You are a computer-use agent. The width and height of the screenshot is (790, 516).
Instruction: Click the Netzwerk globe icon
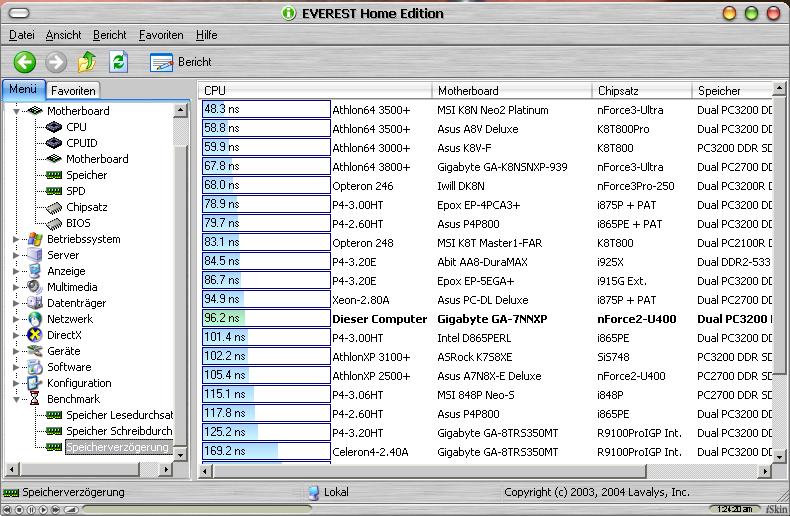coord(35,319)
